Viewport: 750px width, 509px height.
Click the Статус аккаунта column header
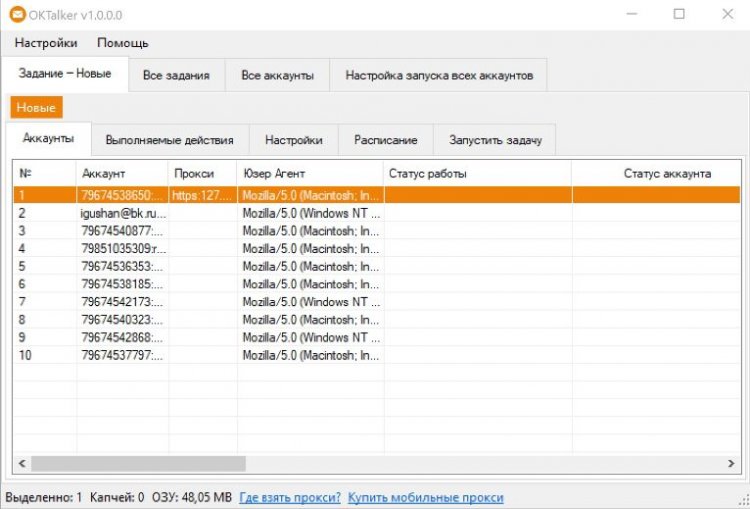tap(666, 174)
